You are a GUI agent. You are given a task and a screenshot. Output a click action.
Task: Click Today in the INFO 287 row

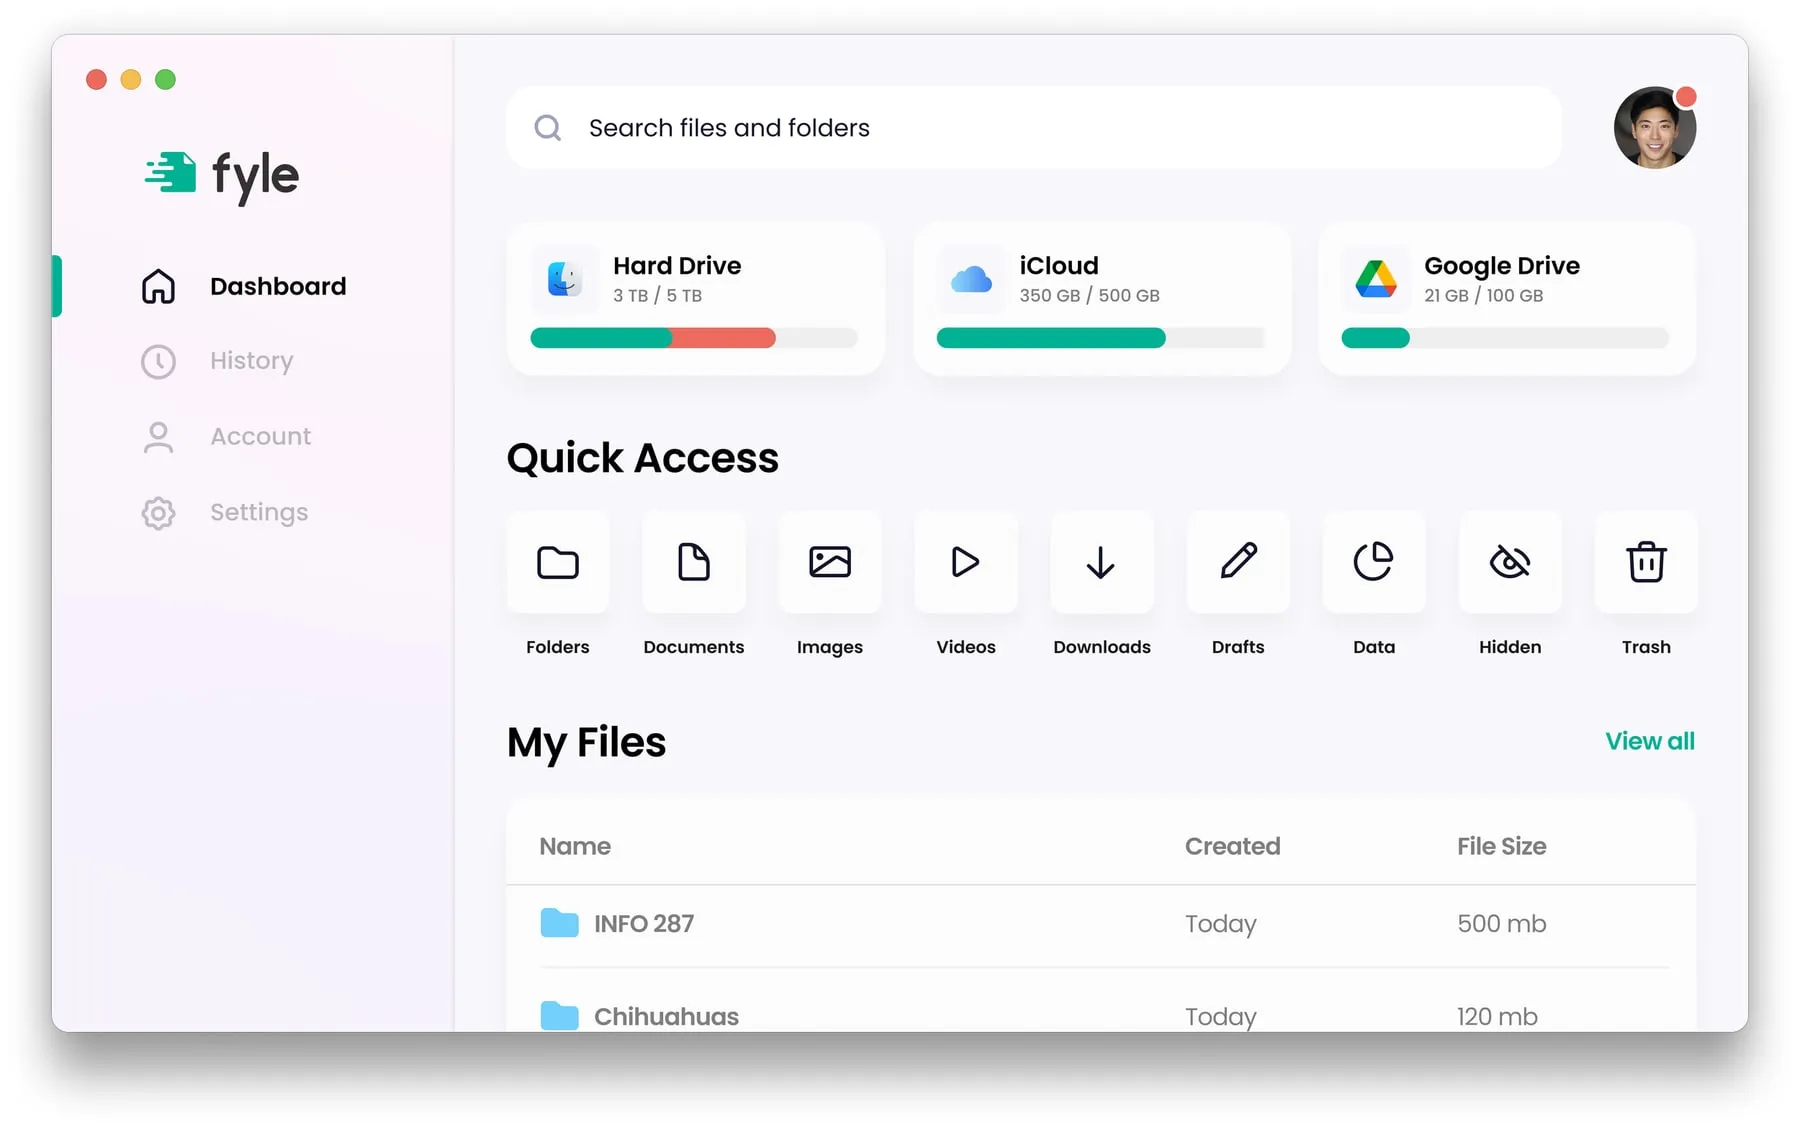point(1221,924)
